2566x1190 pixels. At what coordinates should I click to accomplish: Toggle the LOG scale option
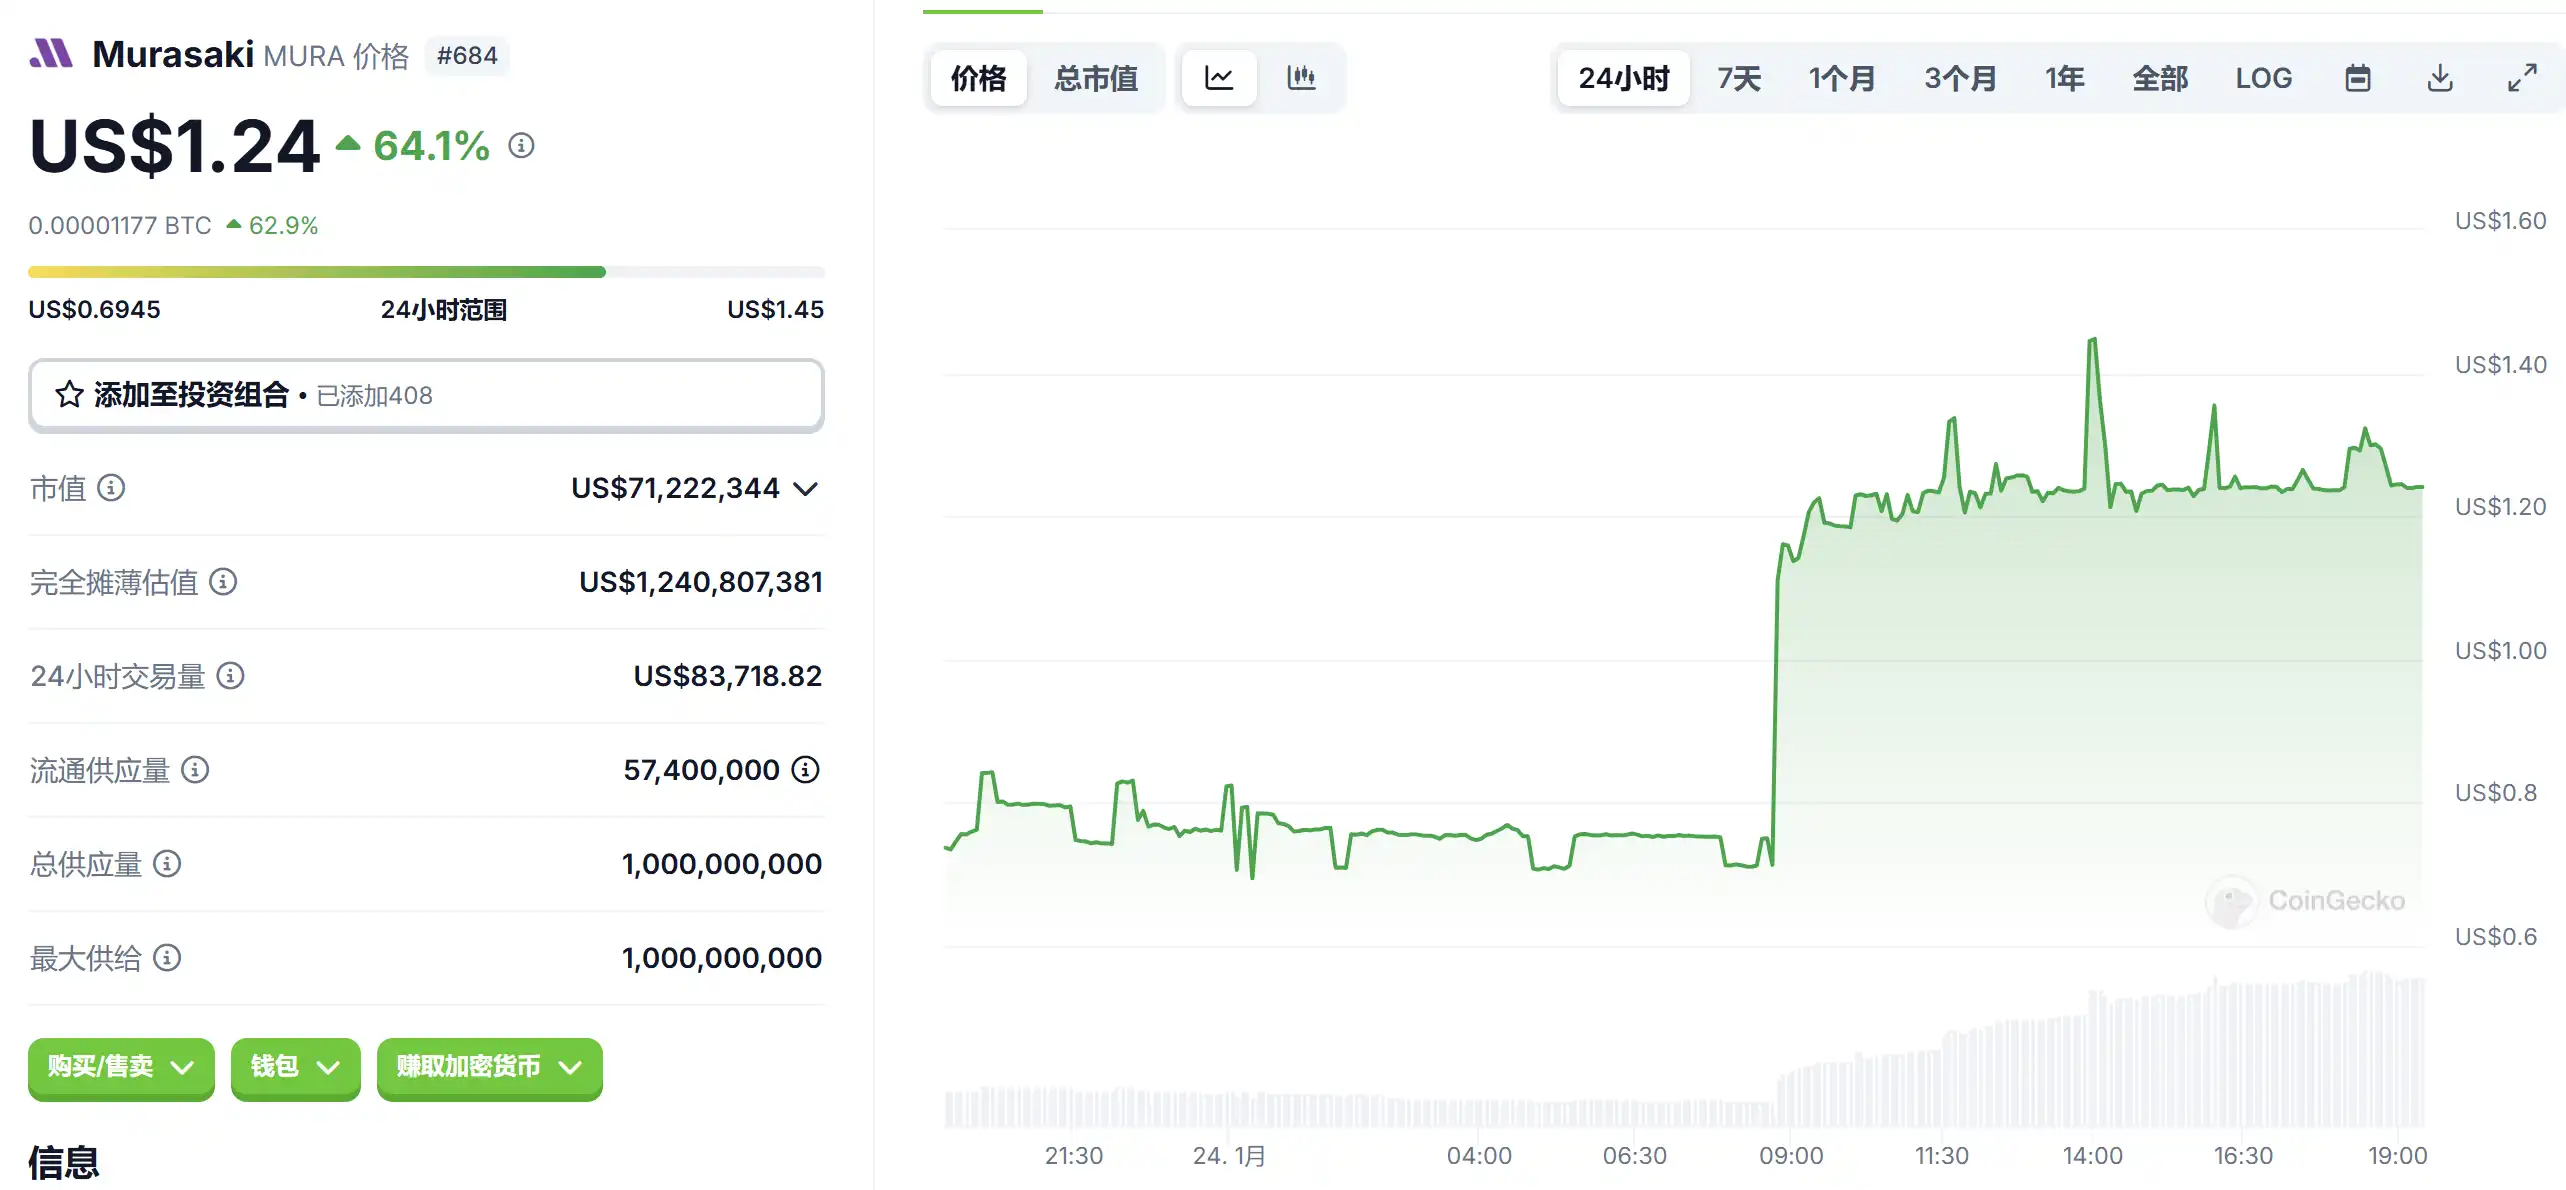point(2263,78)
